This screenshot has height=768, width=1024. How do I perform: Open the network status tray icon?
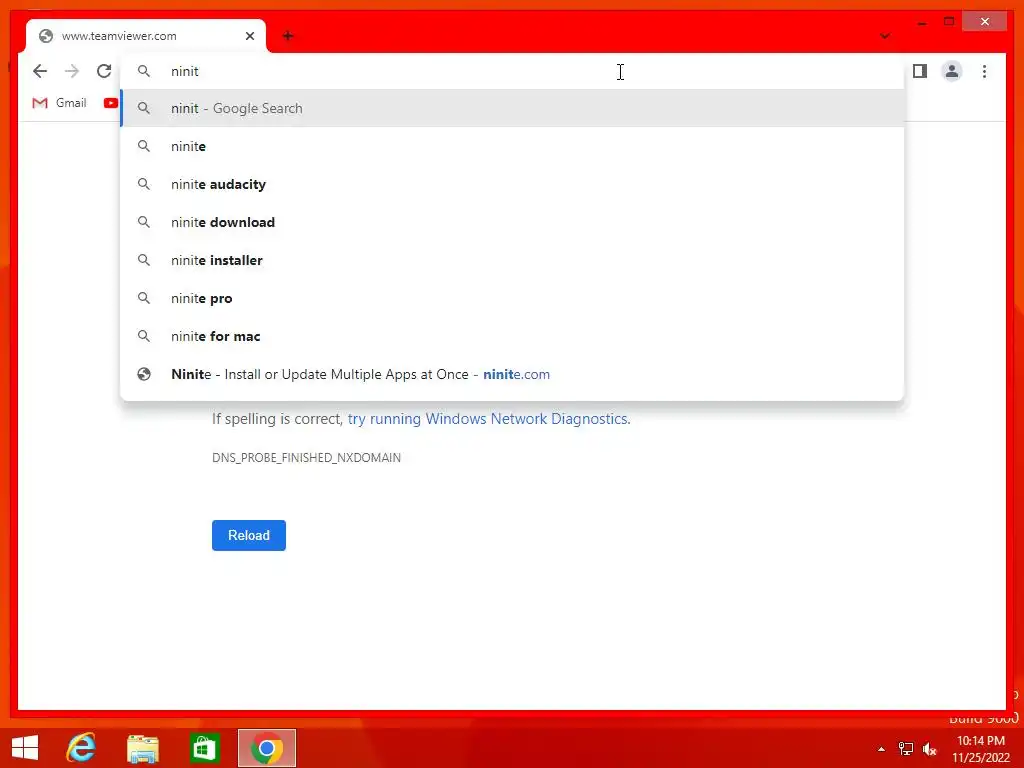click(x=906, y=749)
